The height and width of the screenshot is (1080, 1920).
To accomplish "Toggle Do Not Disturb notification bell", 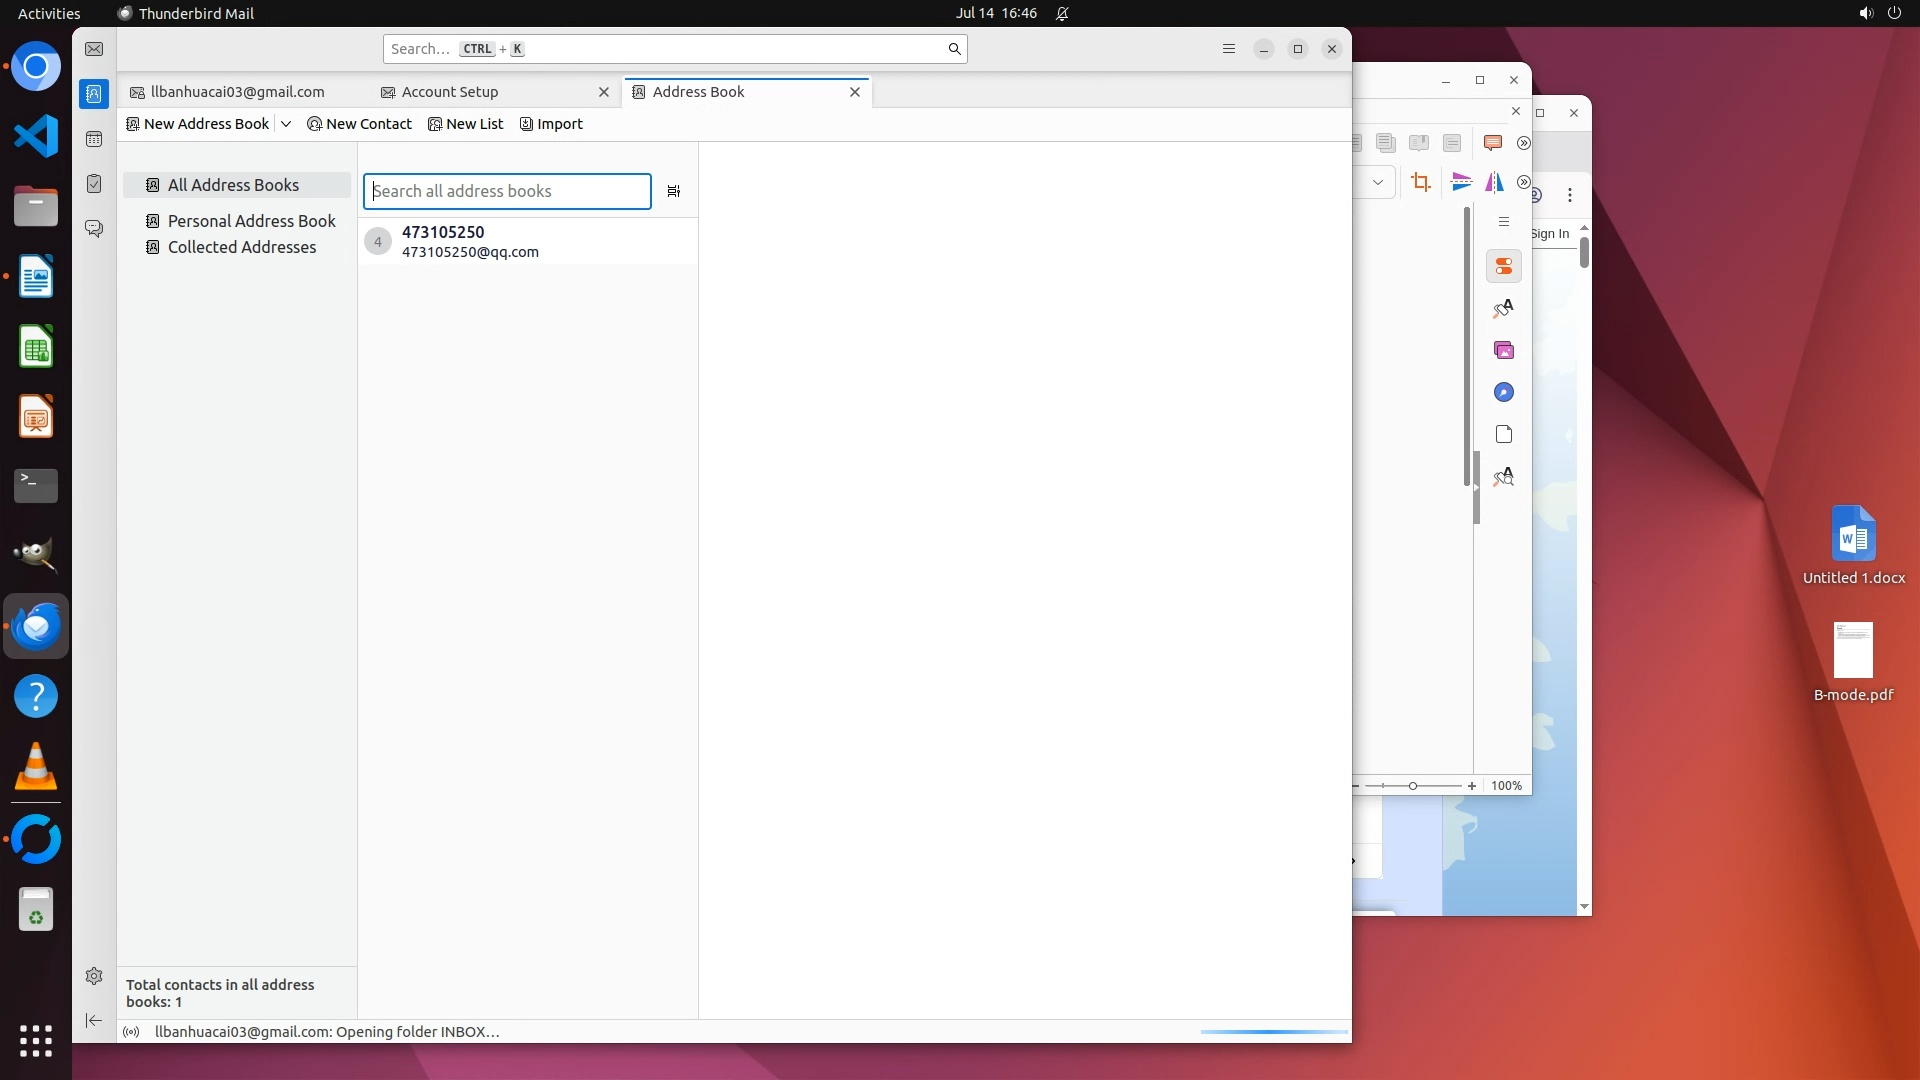I will 1062,13.
